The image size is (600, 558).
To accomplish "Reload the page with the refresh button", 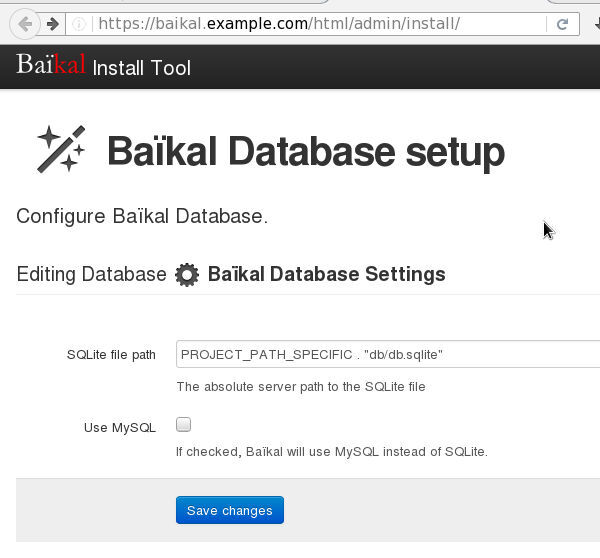I will tap(562, 24).
